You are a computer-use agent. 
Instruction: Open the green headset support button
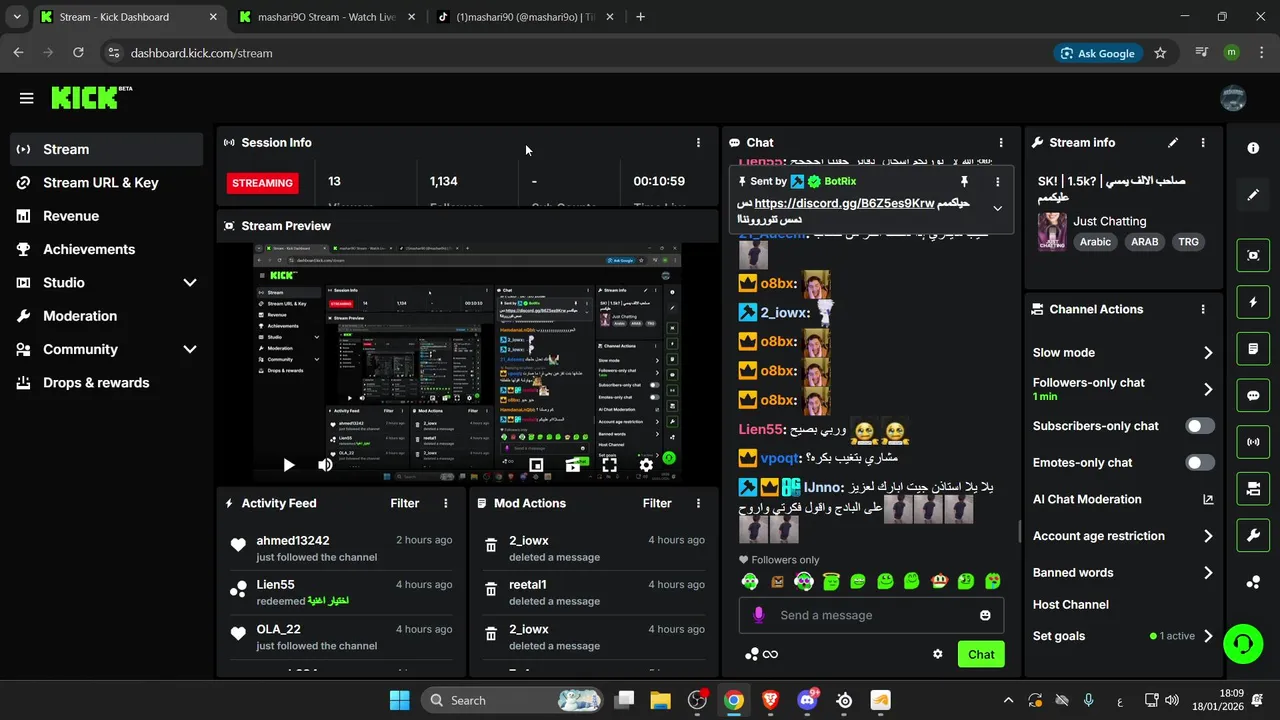pyautogui.click(x=1243, y=643)
